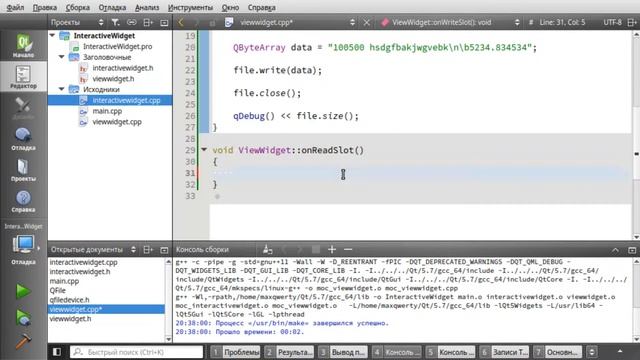Maximize the build console panel
The width and height of the screenshot is (640, 360).
632,250
